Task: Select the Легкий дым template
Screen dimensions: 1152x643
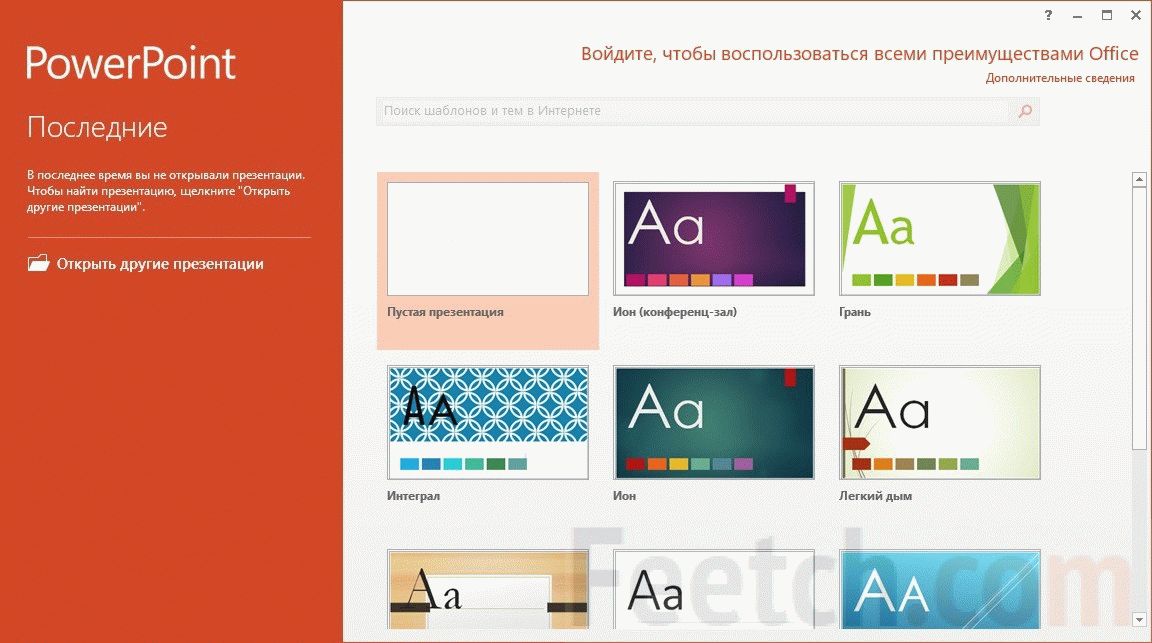Action: [x=940, y=423]
